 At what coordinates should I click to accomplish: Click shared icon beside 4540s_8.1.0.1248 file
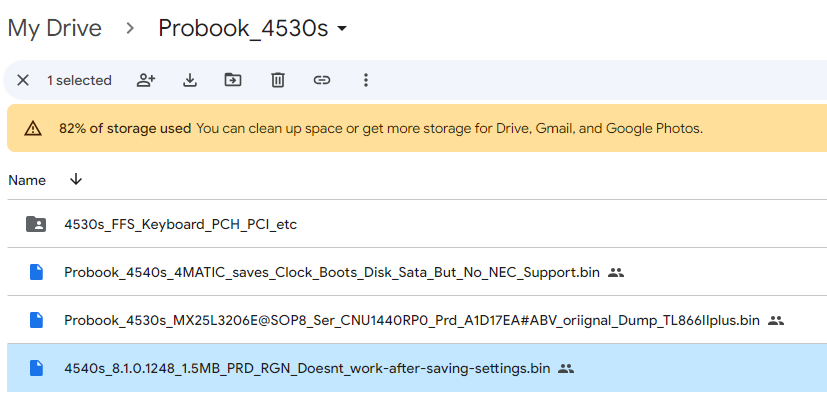(566, 368)
